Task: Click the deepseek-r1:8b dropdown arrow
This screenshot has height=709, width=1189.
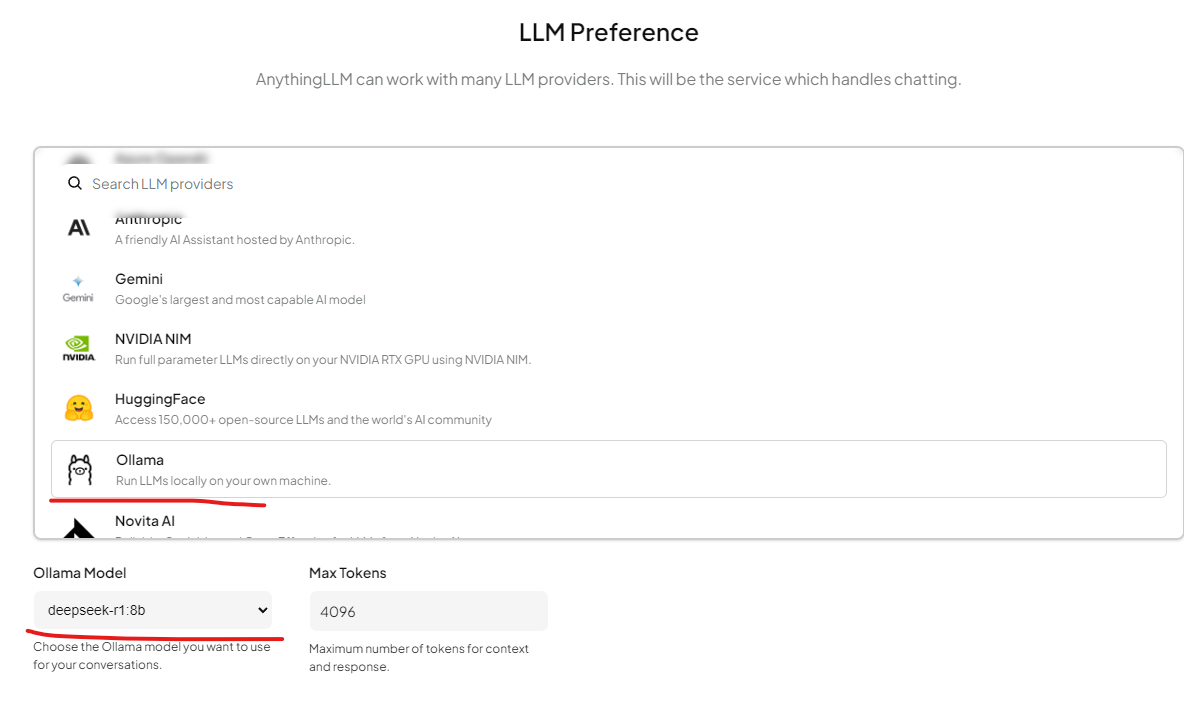Action: click(x=263, y=610)
